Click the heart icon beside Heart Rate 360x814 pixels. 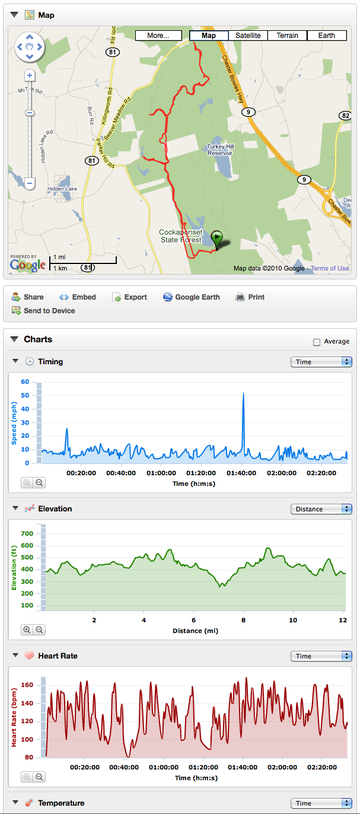coord(30,656)
